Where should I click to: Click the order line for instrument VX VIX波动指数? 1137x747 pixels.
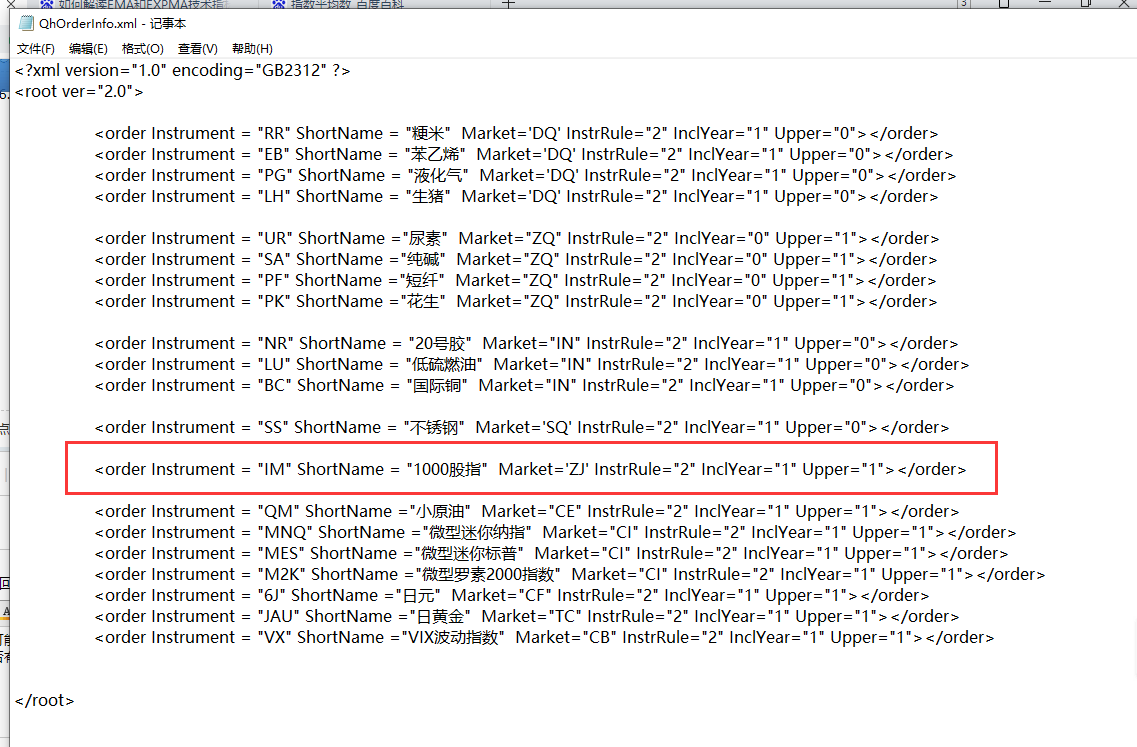point(545,638)
